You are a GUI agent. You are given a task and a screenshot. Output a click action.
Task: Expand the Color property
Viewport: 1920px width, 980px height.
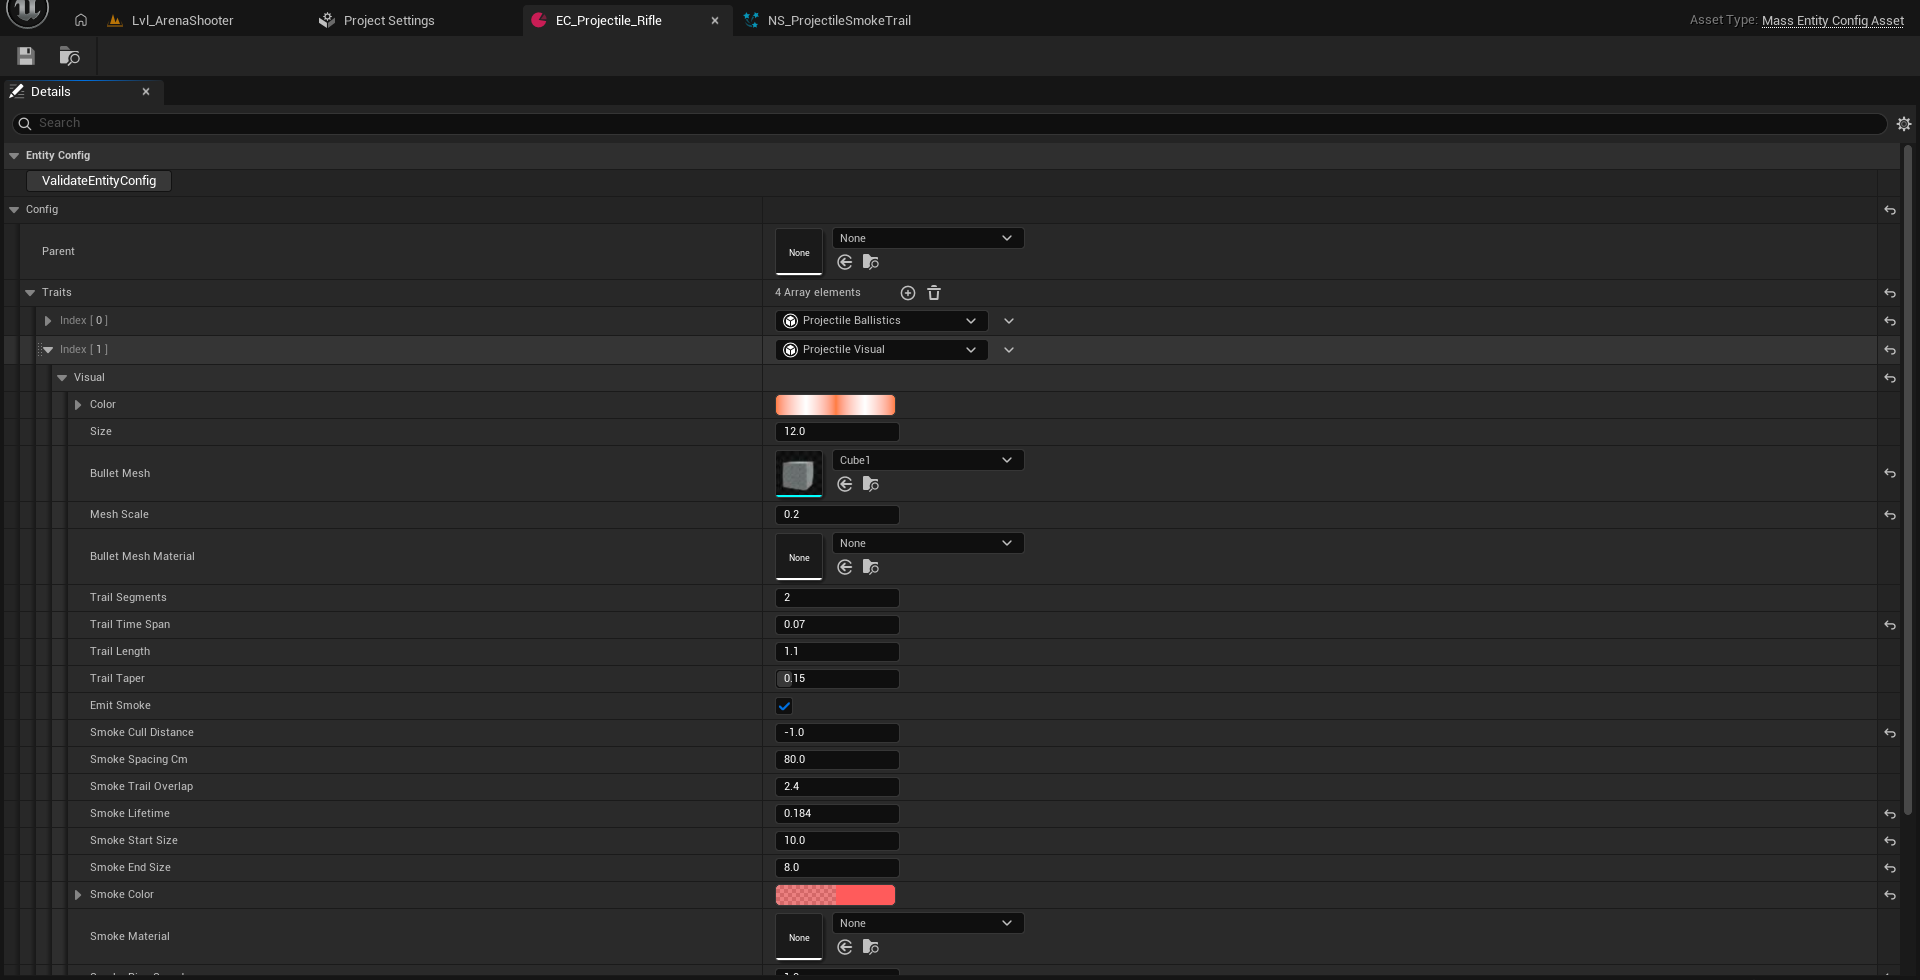78,405
